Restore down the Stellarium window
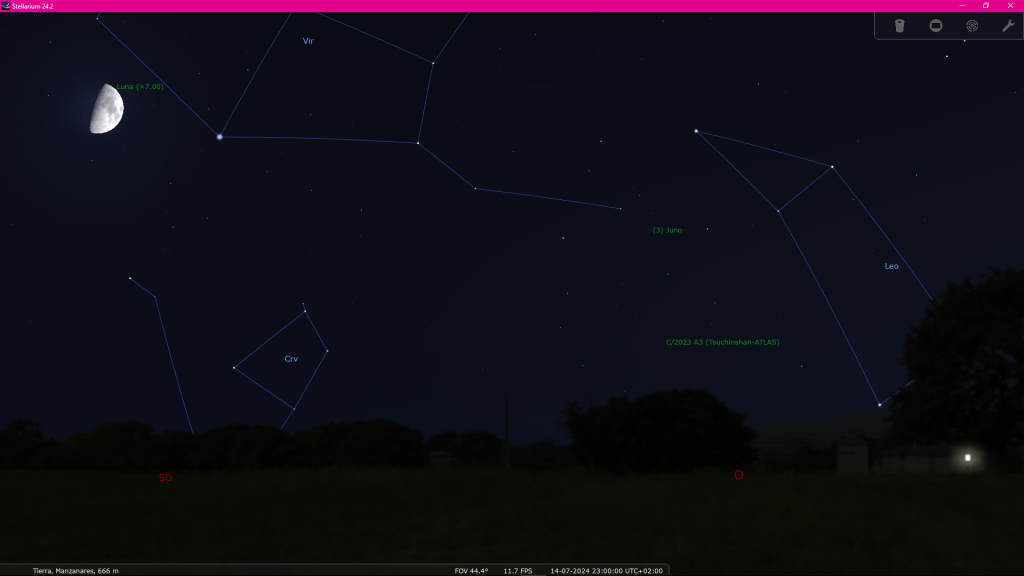Viewport: 1024px width, 576px height. click(x=985, y=6)
